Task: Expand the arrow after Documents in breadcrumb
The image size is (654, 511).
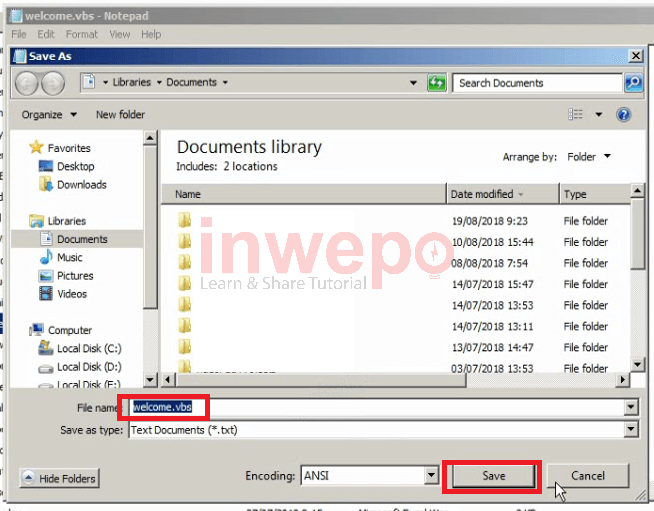Action: click(225, 82)
